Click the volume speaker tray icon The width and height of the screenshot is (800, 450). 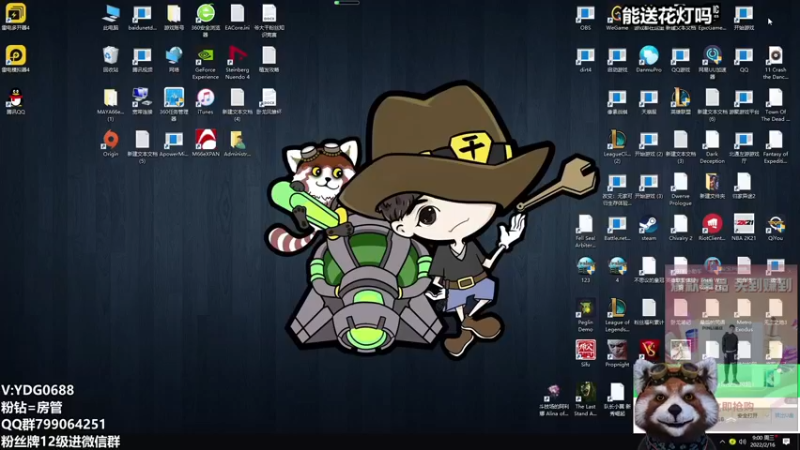click(742, 442)
